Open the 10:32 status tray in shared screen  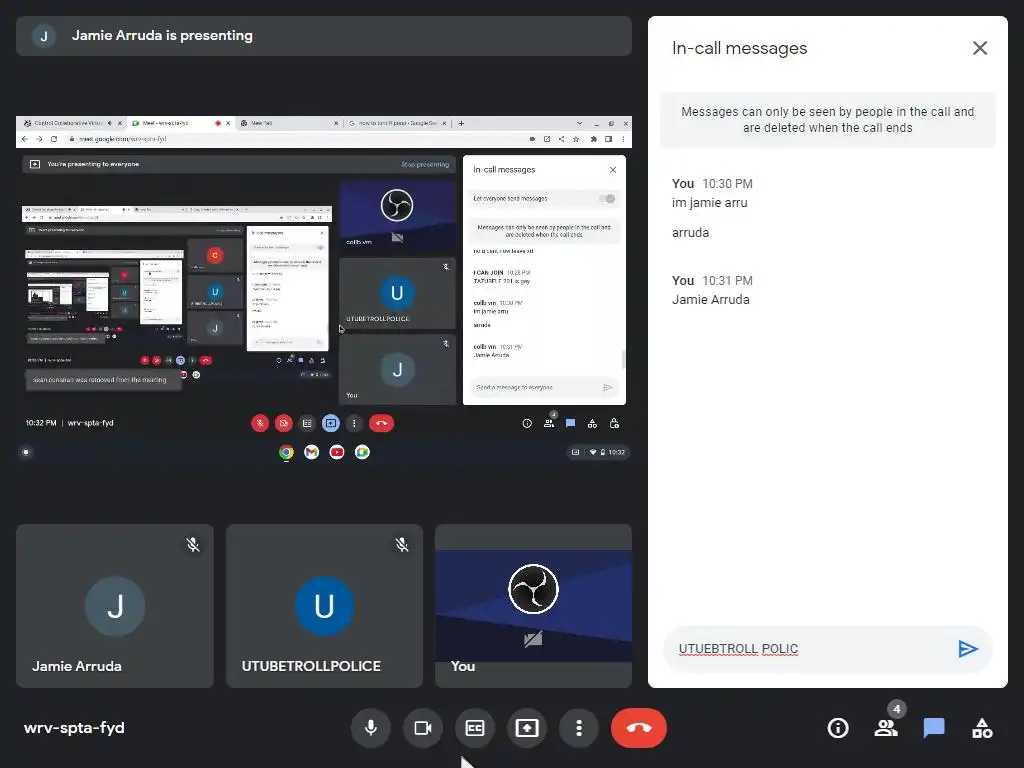pyautogui.click(x=599, y=452)
